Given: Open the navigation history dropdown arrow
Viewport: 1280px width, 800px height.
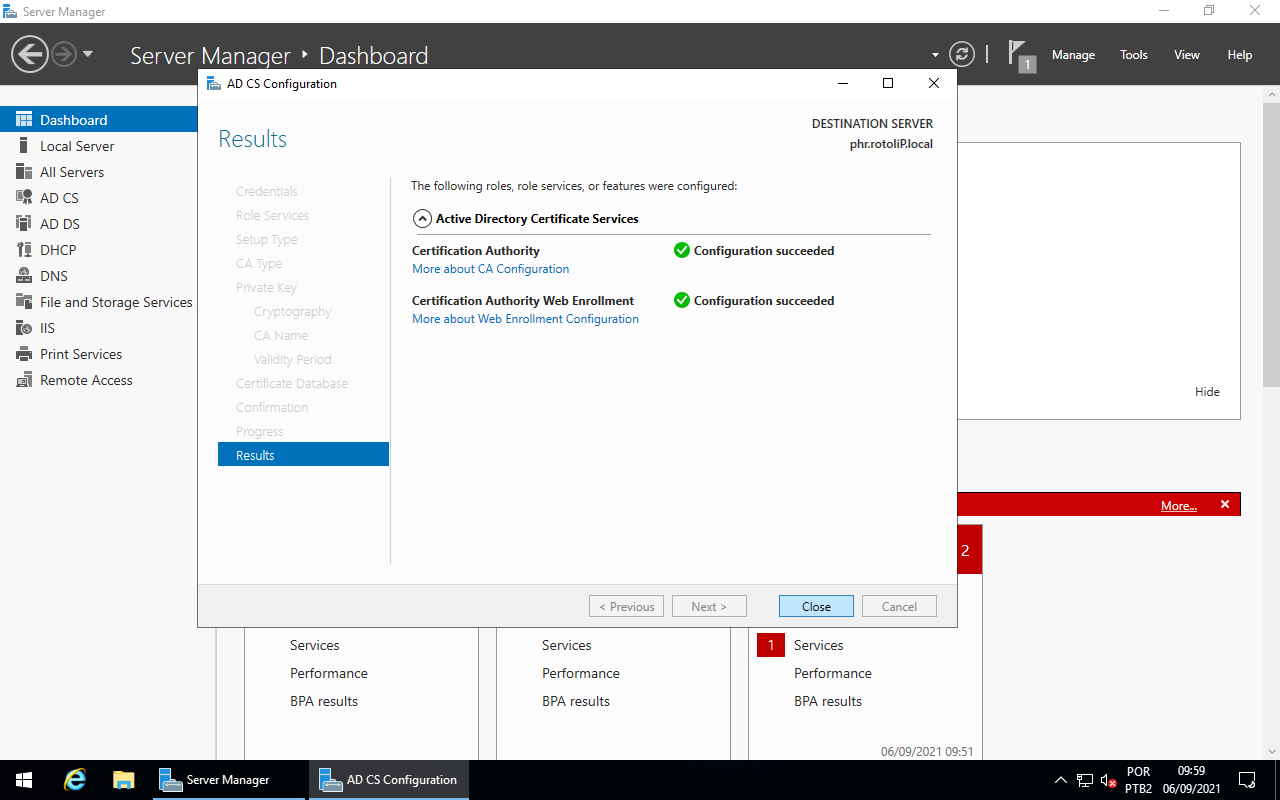Looking at the screenshot, I should tap(88, 54).
